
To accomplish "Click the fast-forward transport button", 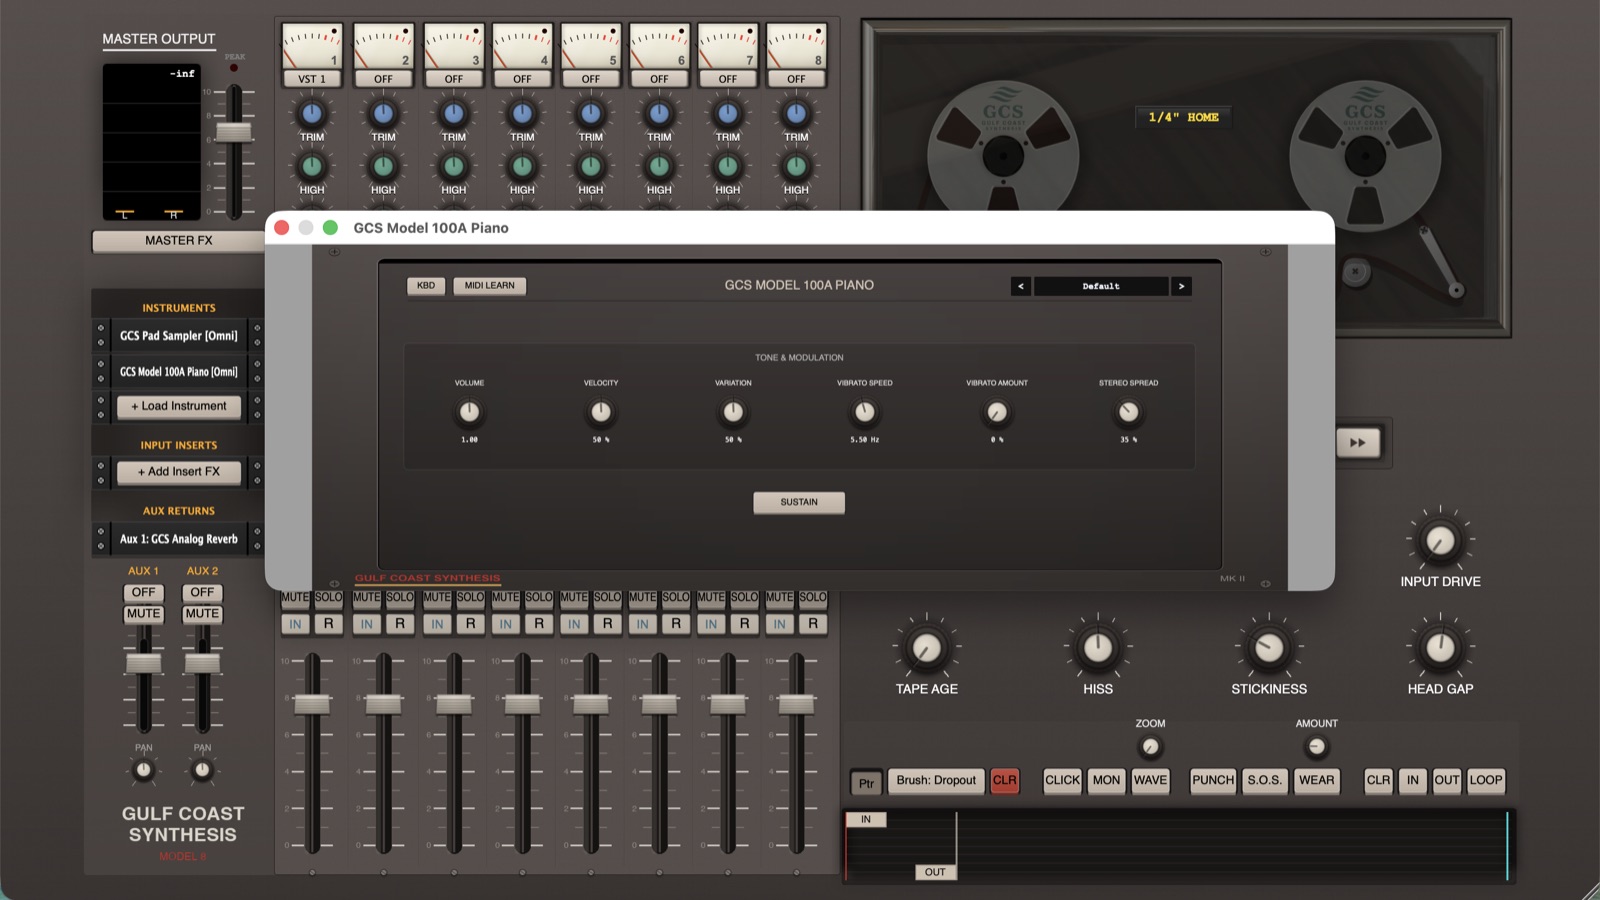I will click(1358, 443).
